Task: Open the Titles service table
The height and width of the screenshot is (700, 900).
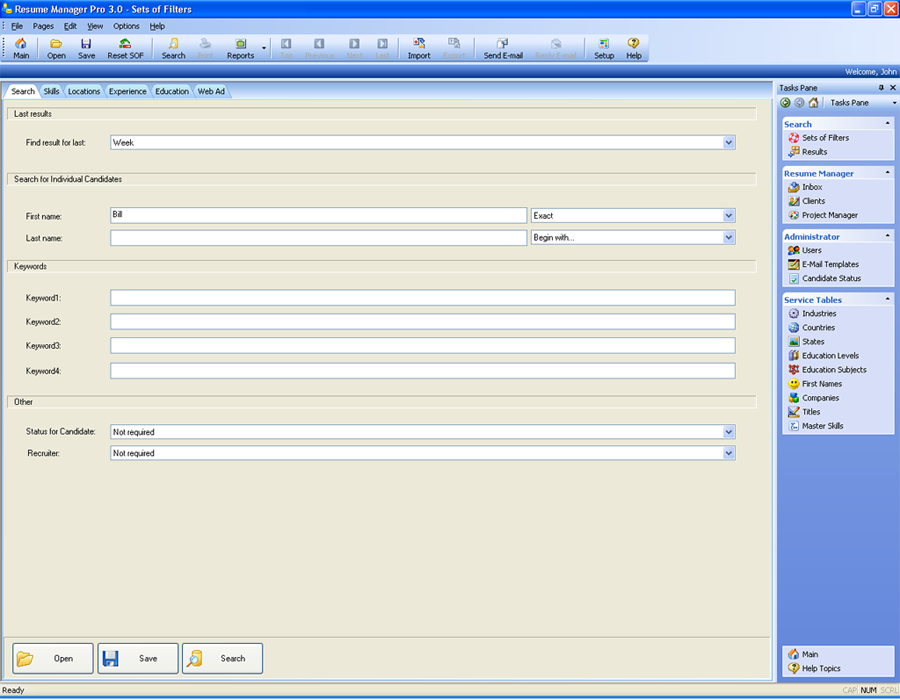Action: coord(804,412)
